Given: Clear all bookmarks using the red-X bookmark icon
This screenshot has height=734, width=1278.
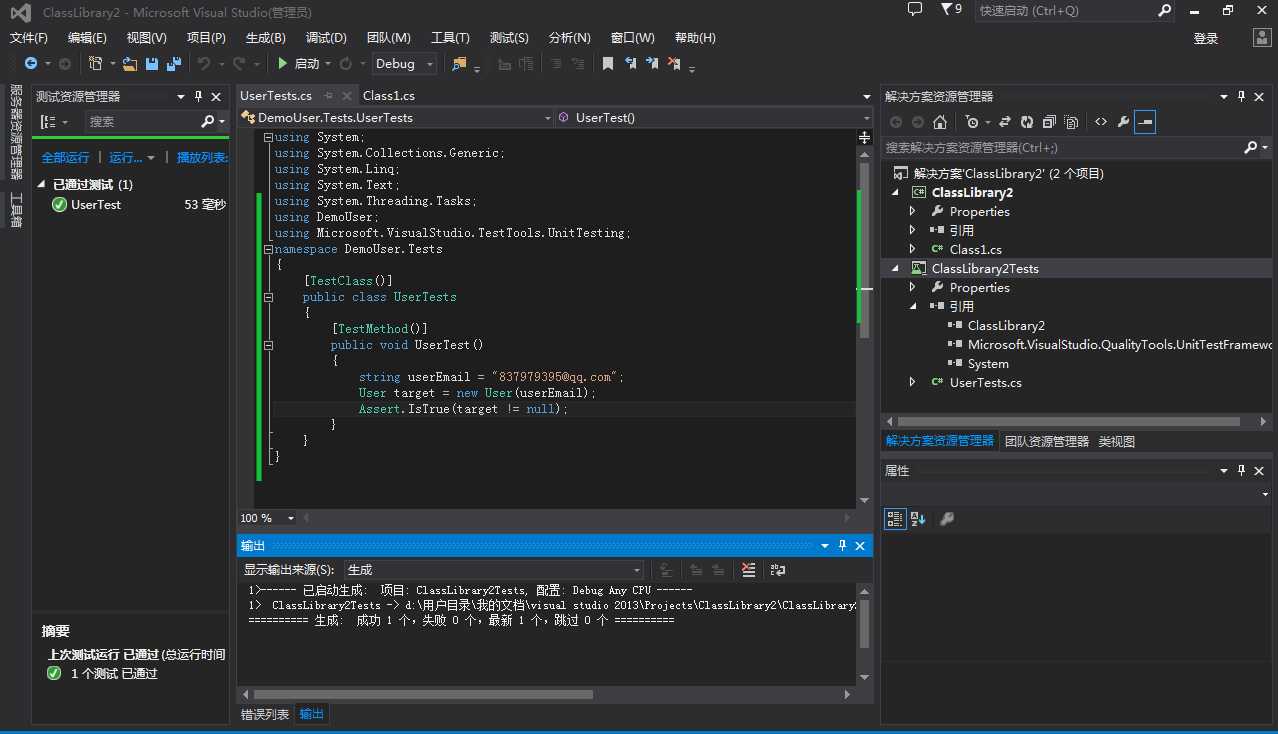Looking at the screenshot, I should click(674, 64).
